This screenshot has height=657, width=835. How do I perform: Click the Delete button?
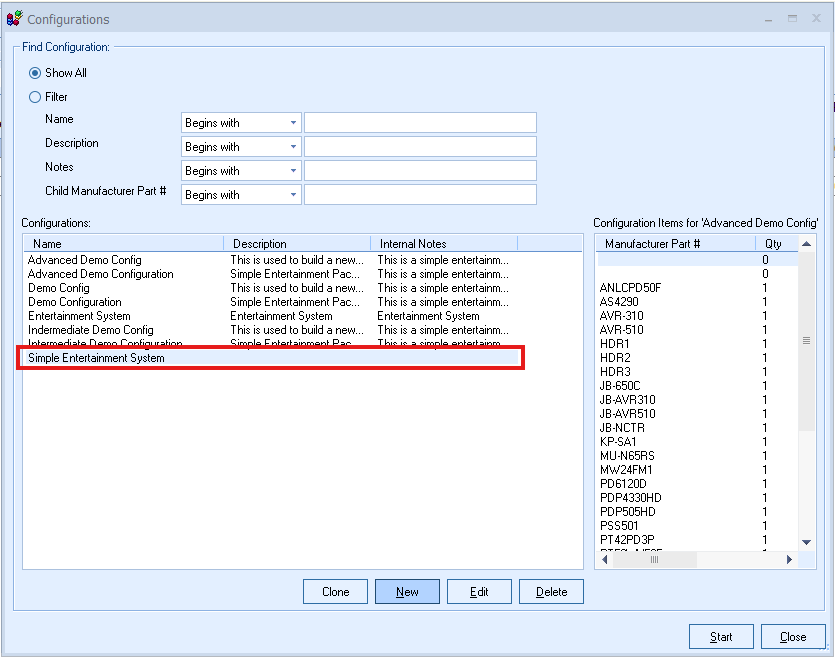[551, 592]
